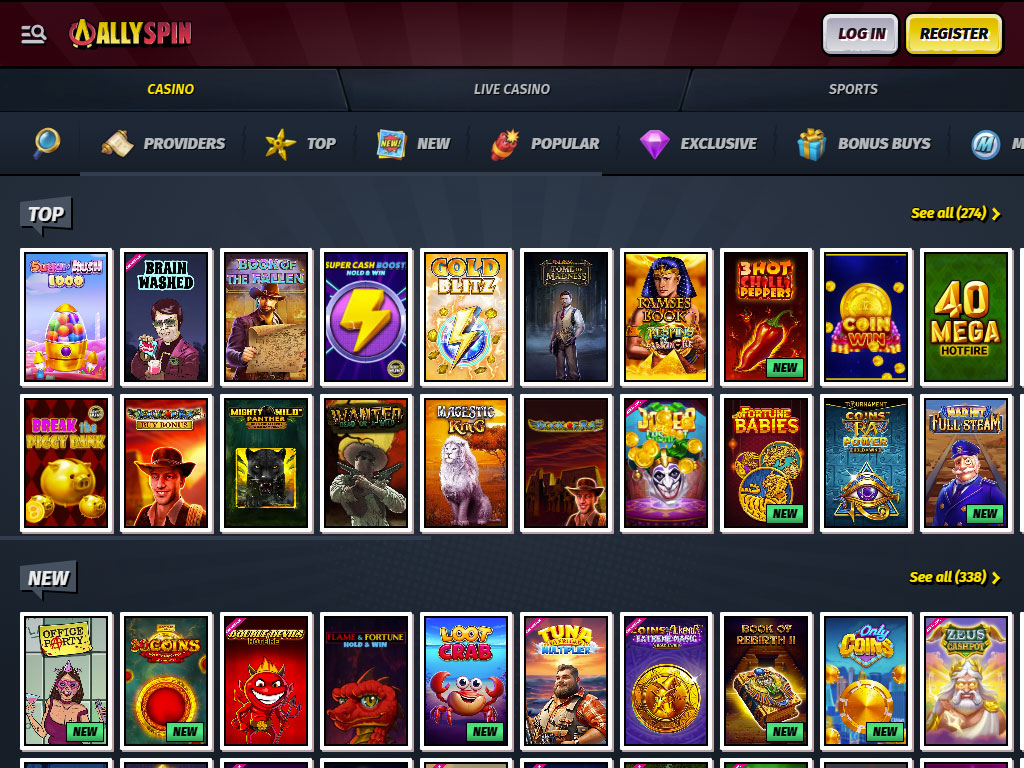Switch to Sports tab
Viewport: 1024px width, 768px height.
point(852,89)
